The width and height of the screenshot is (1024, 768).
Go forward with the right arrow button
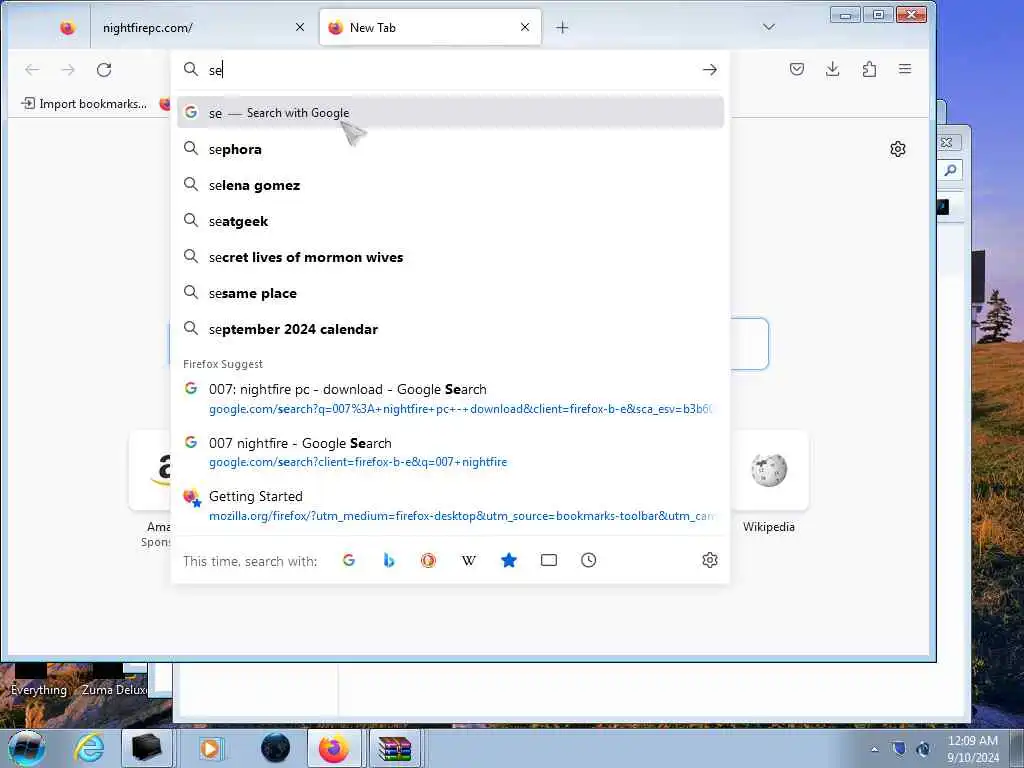(68, 70)
